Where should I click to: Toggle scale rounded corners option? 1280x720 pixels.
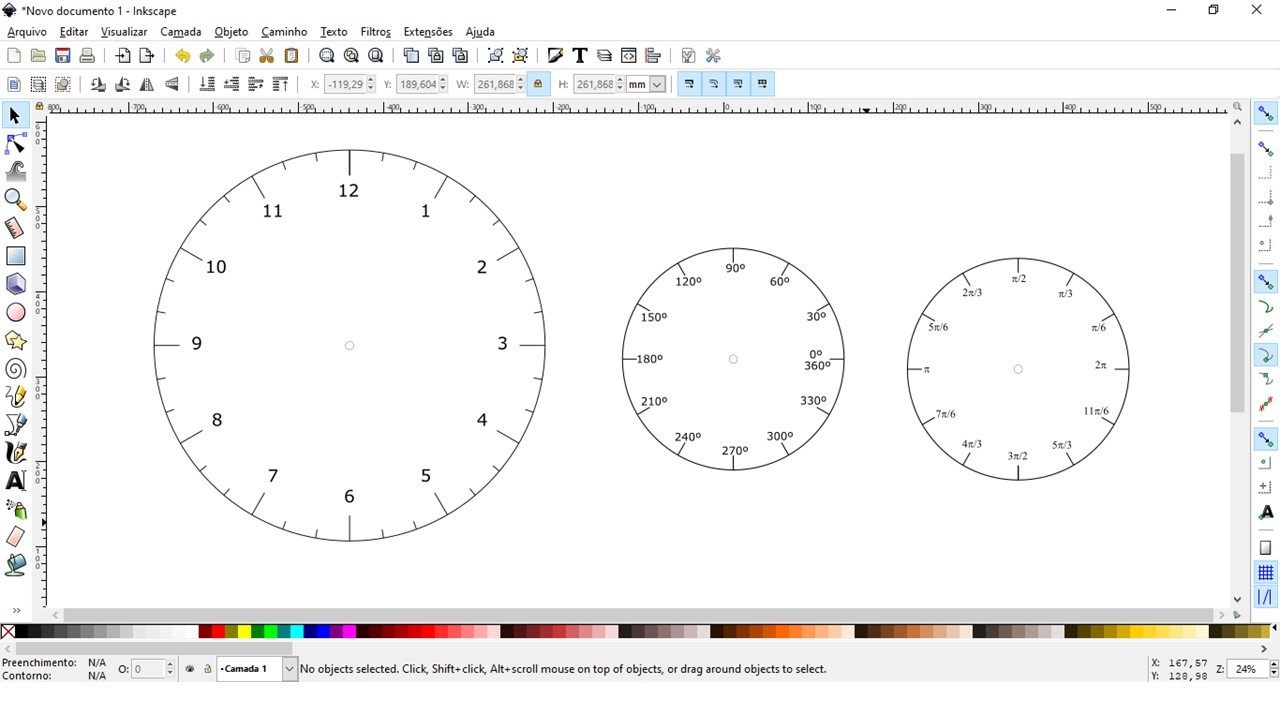(714, 84)
